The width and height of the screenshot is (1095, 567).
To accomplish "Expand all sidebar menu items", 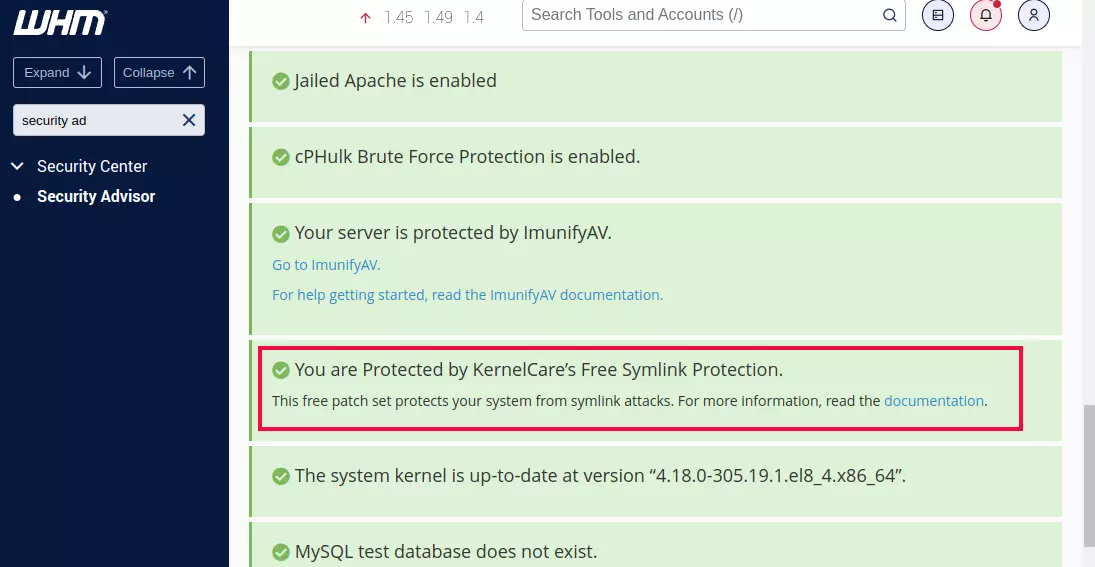I will [x=57, y=72].
